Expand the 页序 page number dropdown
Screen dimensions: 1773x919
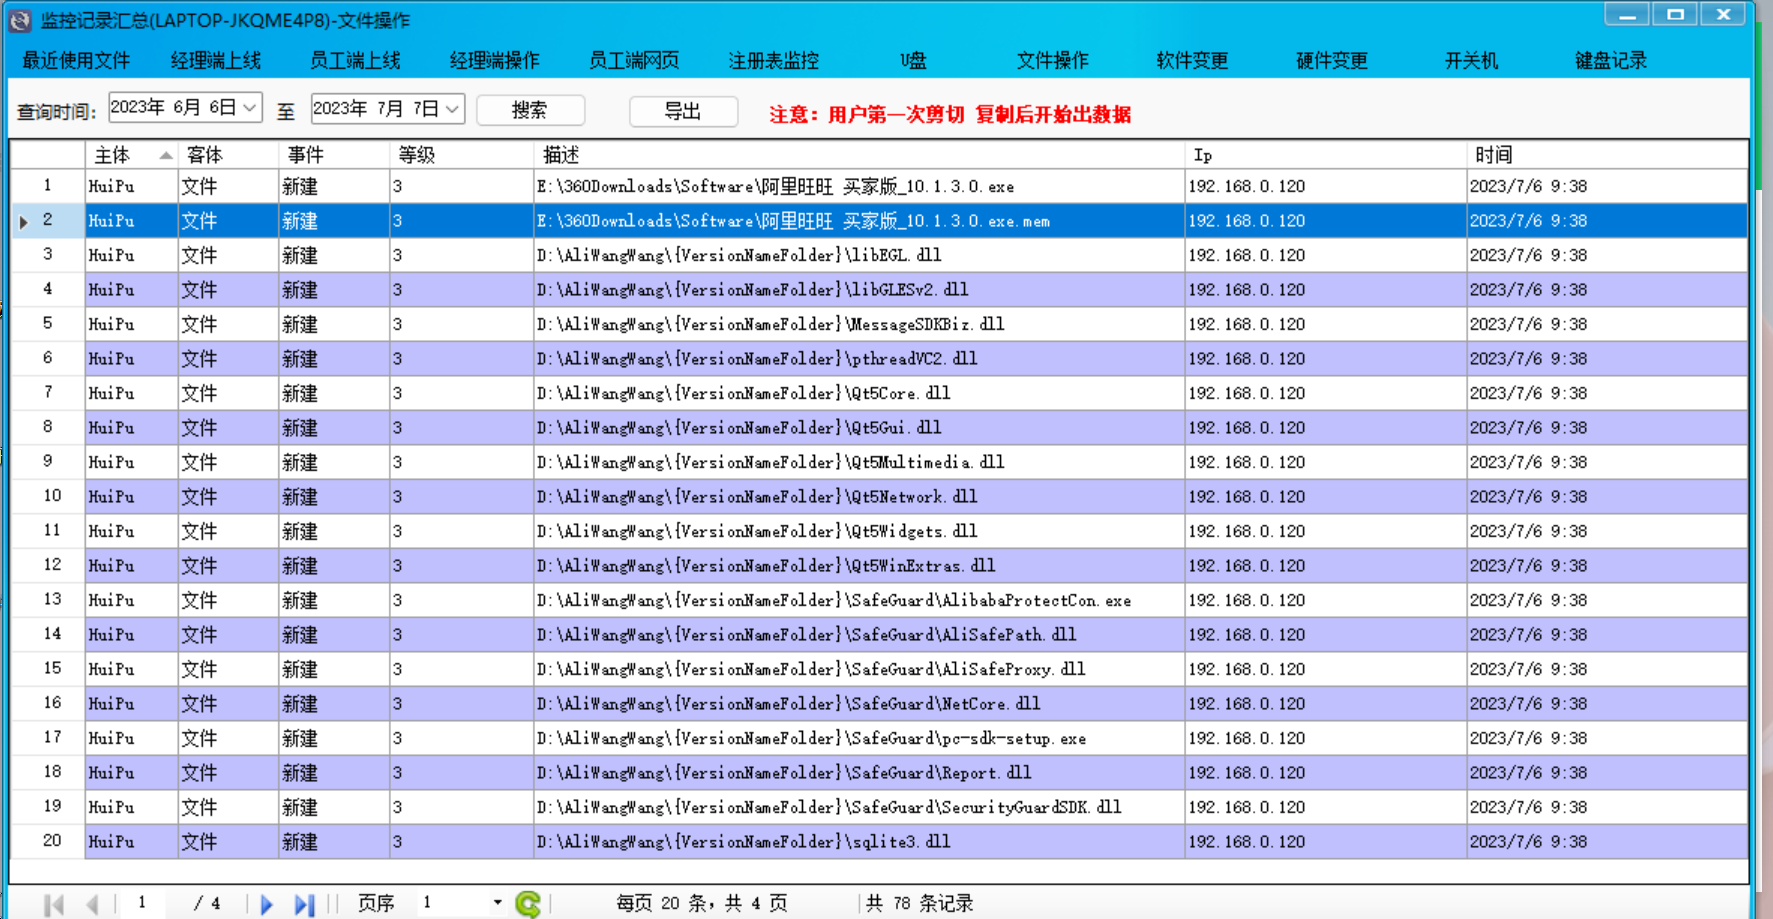pos(497,903)
